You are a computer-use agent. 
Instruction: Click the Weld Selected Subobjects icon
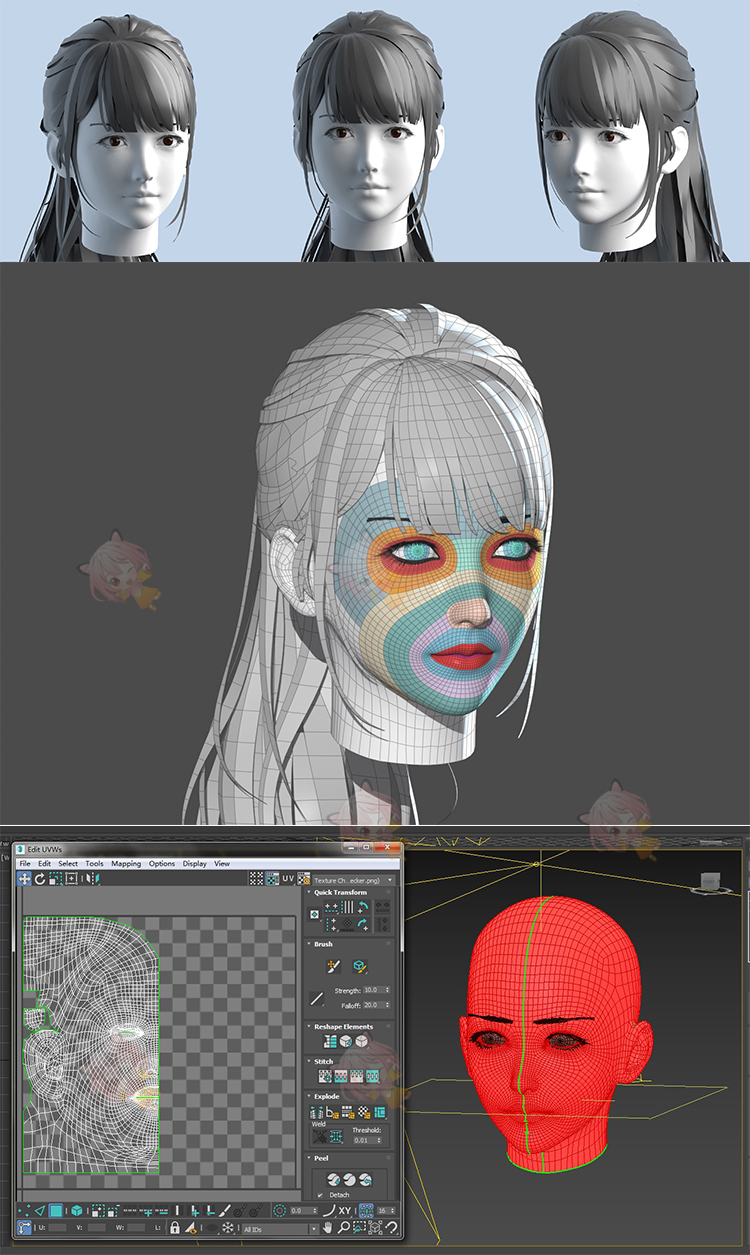pyautogui.click(x=336, y=1137)
